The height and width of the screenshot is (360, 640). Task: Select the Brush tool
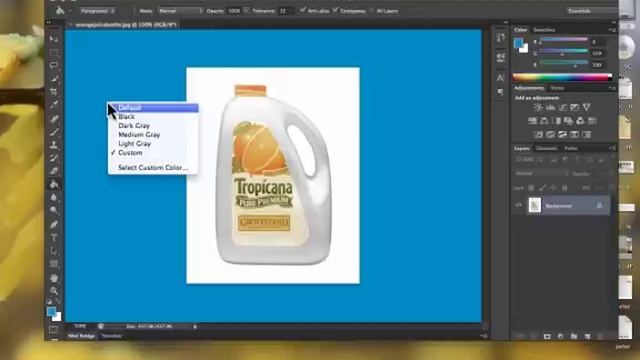[x=53, y=132]
